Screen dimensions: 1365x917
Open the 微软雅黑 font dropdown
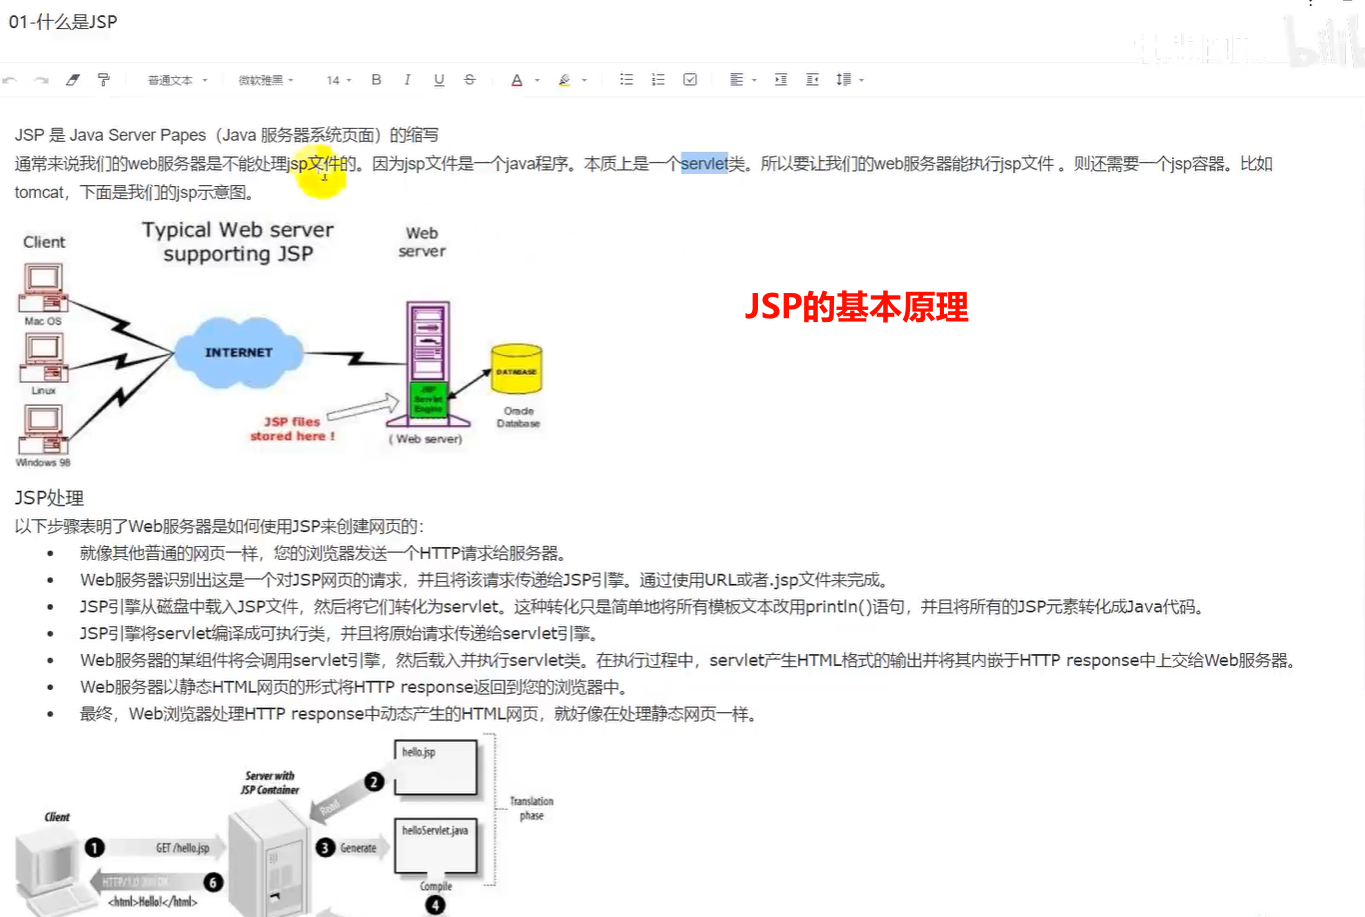(265, 80)
